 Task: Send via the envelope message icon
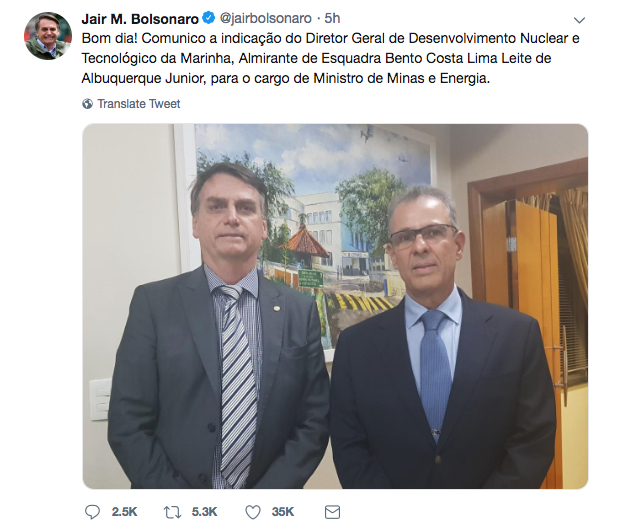click(332, 512)
